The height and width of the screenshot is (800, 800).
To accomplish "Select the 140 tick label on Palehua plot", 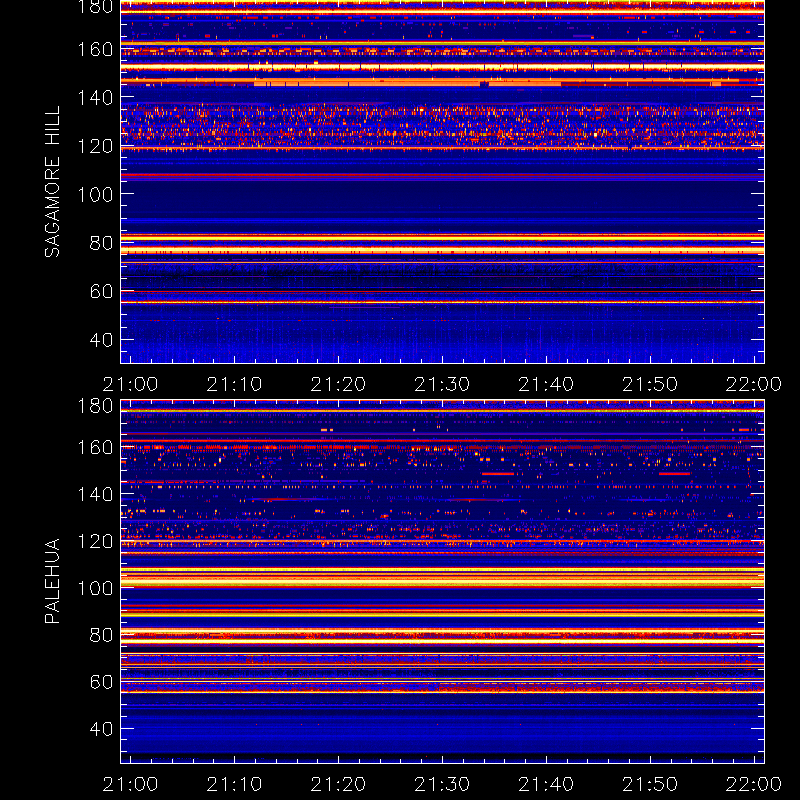I will pos(95,494).
